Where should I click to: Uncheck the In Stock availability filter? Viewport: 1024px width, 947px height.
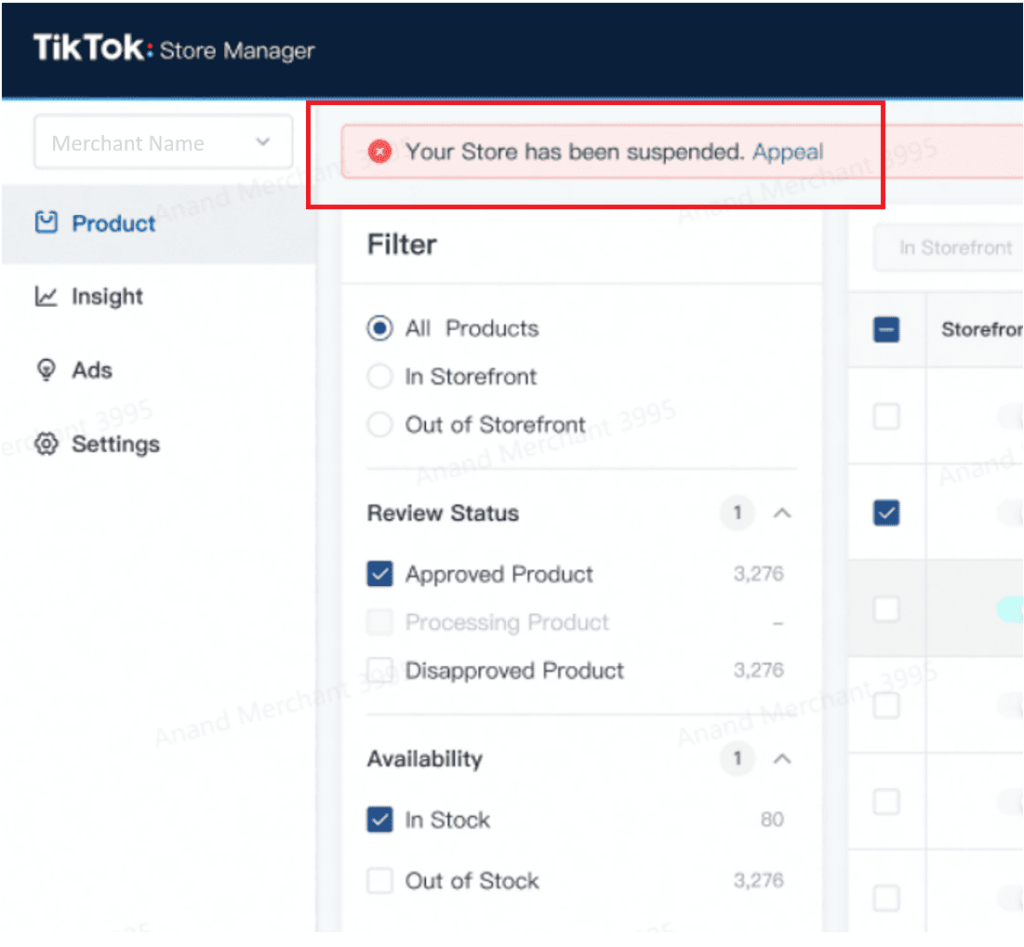coord(380,820)
